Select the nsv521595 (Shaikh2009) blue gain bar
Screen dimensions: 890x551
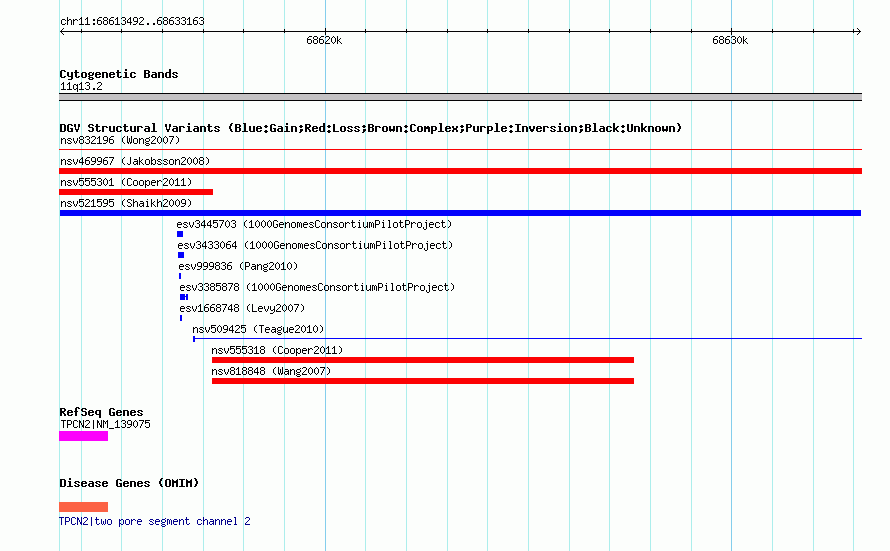(460, 213)
